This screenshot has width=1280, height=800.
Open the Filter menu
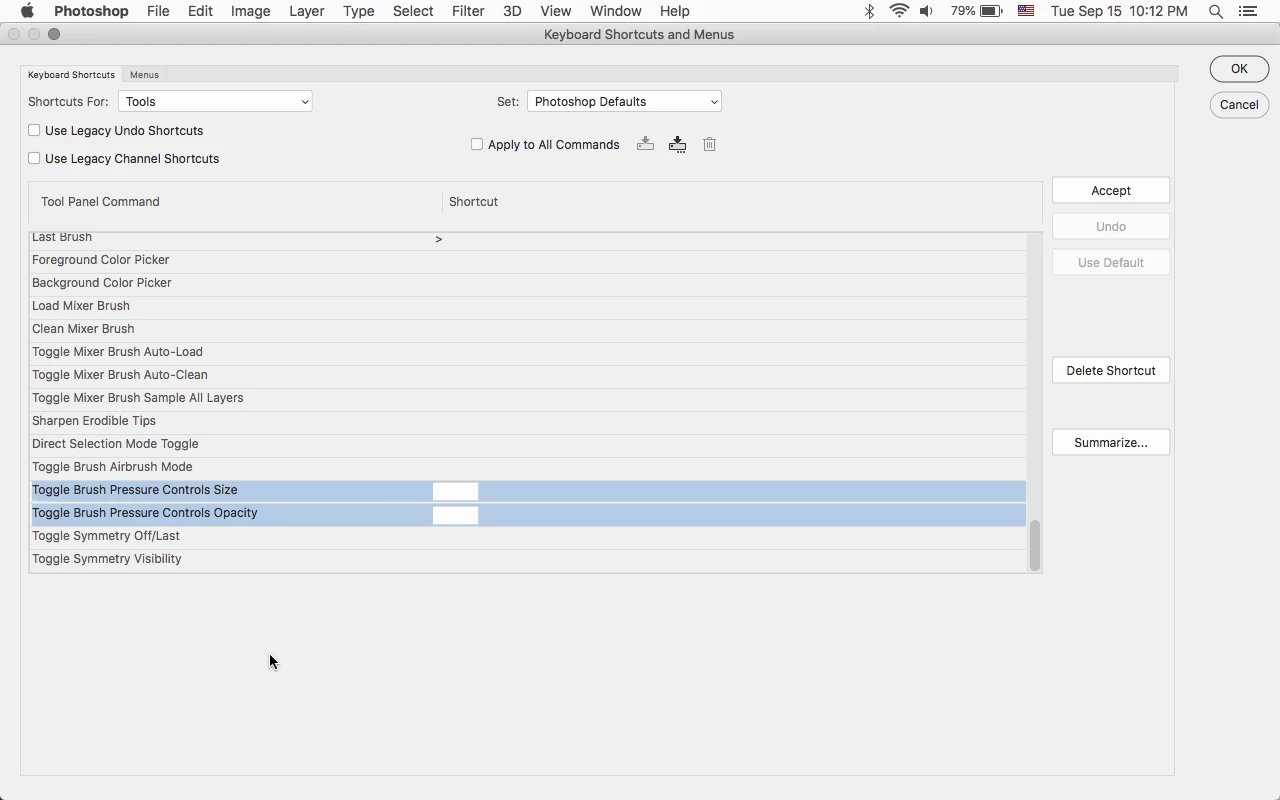(468, 11)
